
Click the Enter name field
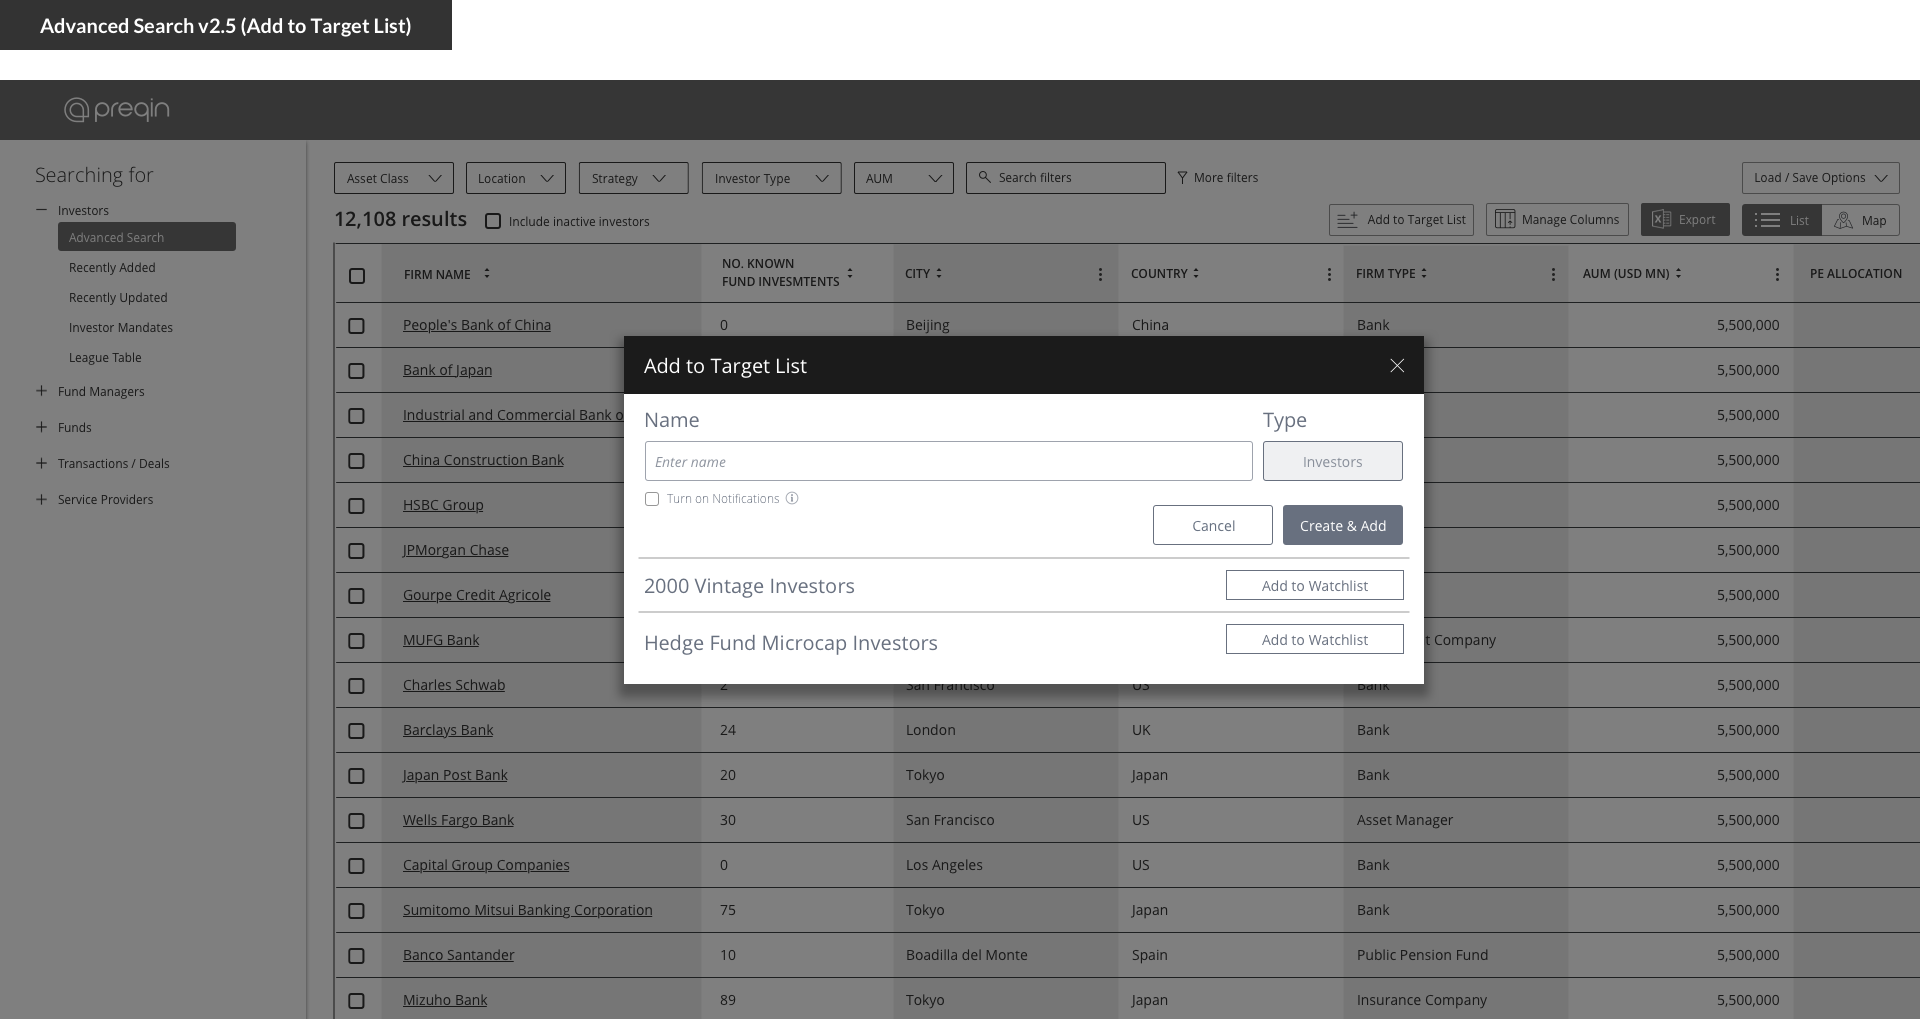click(x=949, y=461)
